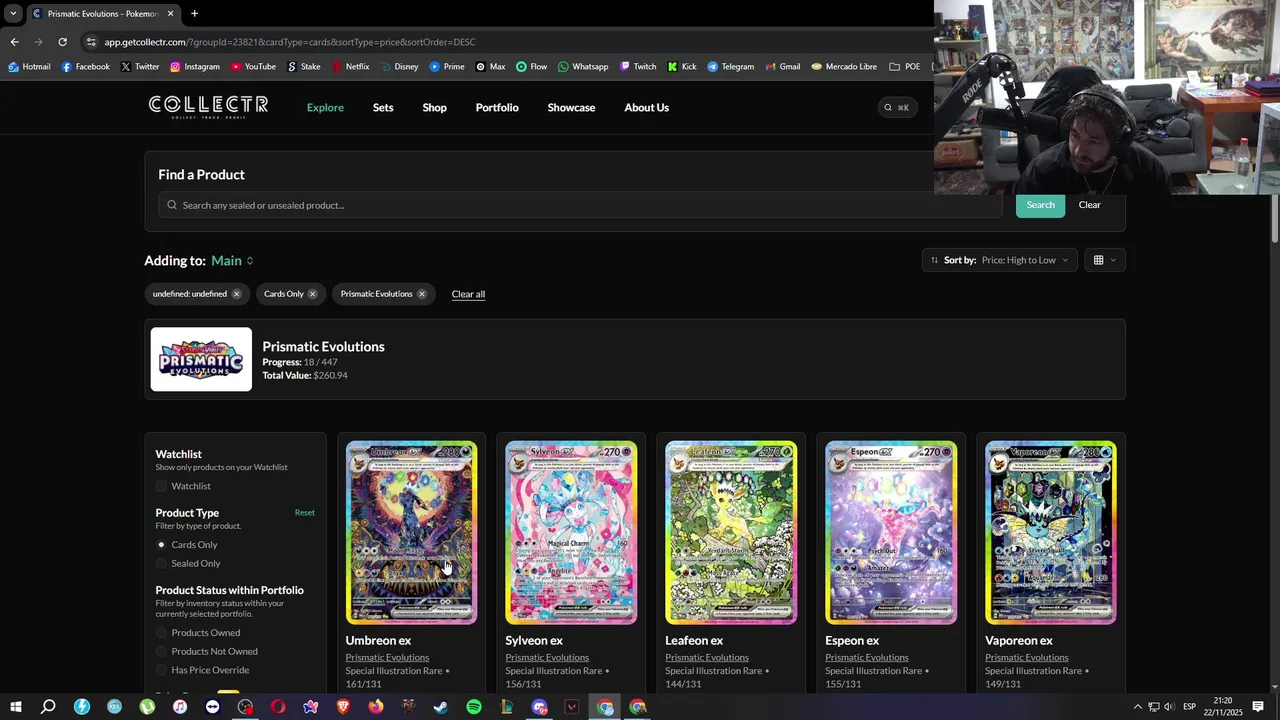Open the Netflix bookmark
The width and height of the screenshot is (1280, 720).
350,67
